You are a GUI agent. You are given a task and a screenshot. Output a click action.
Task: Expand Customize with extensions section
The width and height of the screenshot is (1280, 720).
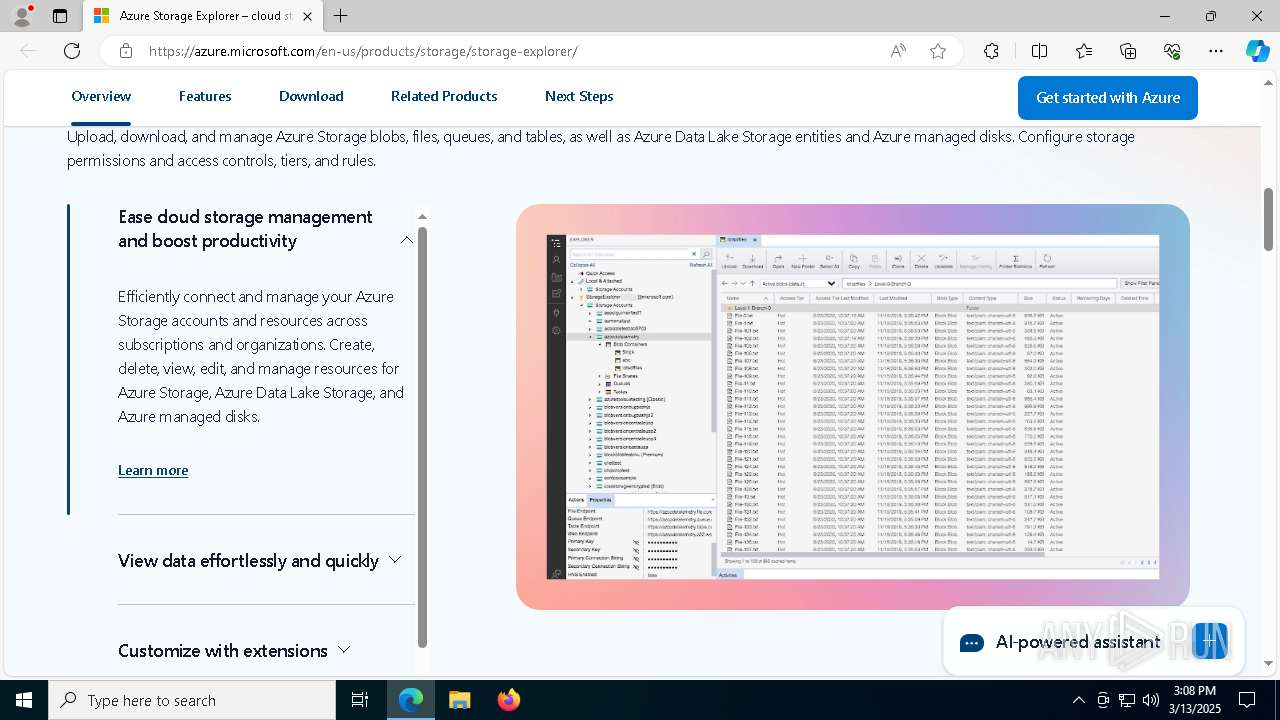[235, 650]
